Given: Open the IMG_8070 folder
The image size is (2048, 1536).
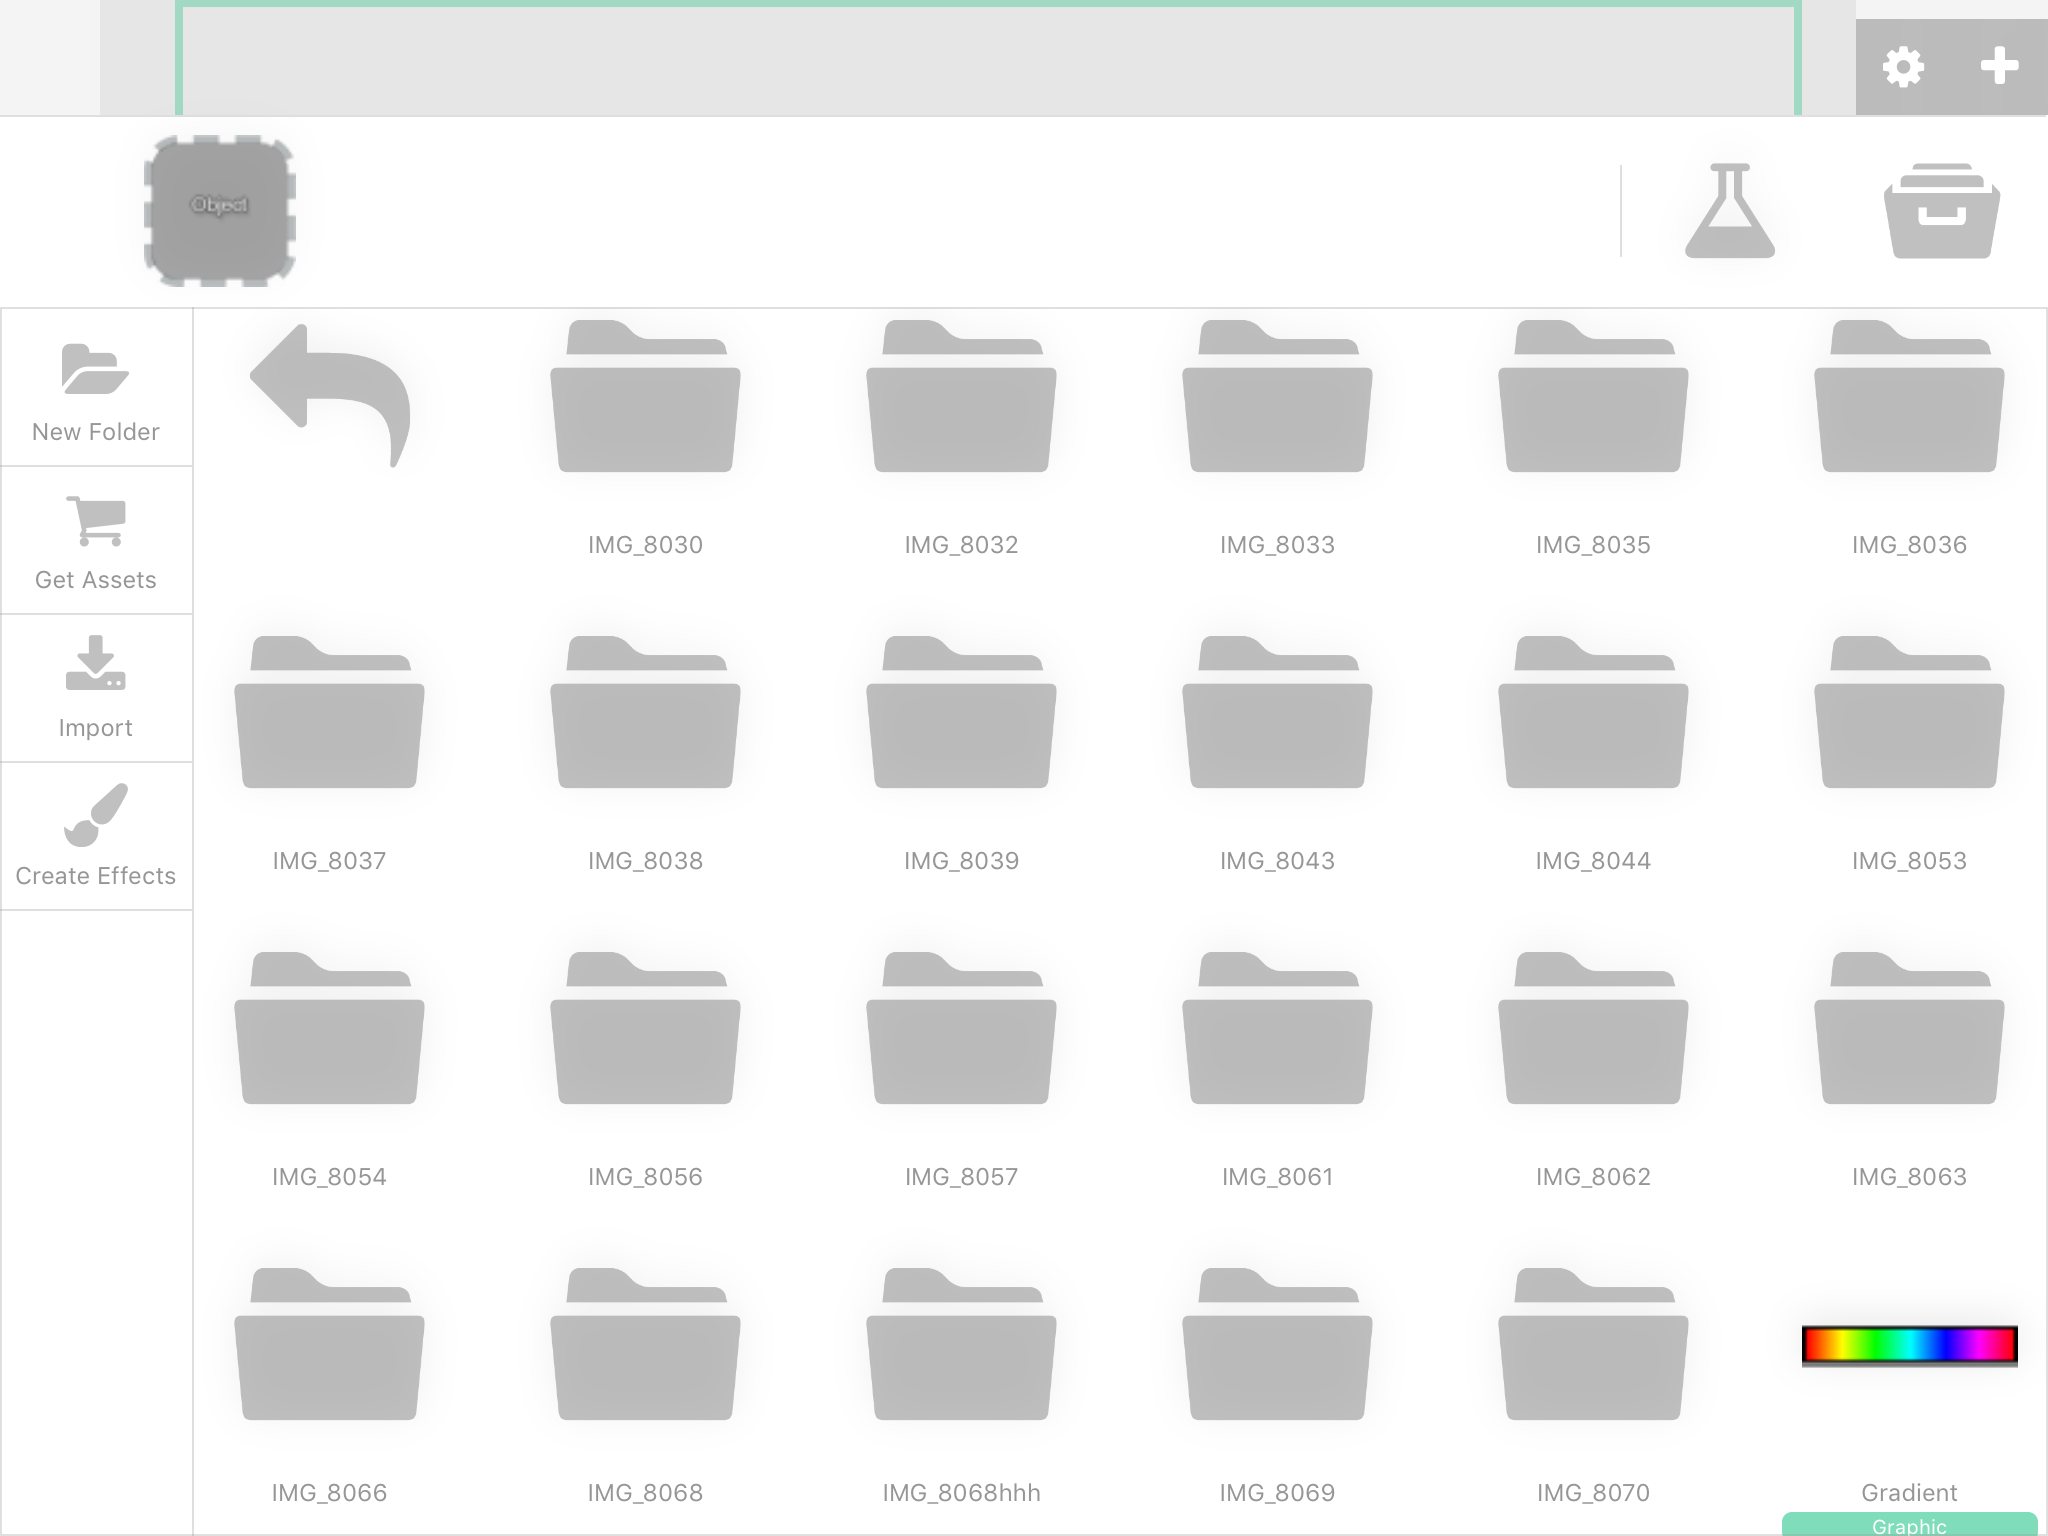Looking at the screenshot, I should 1593,1348.
